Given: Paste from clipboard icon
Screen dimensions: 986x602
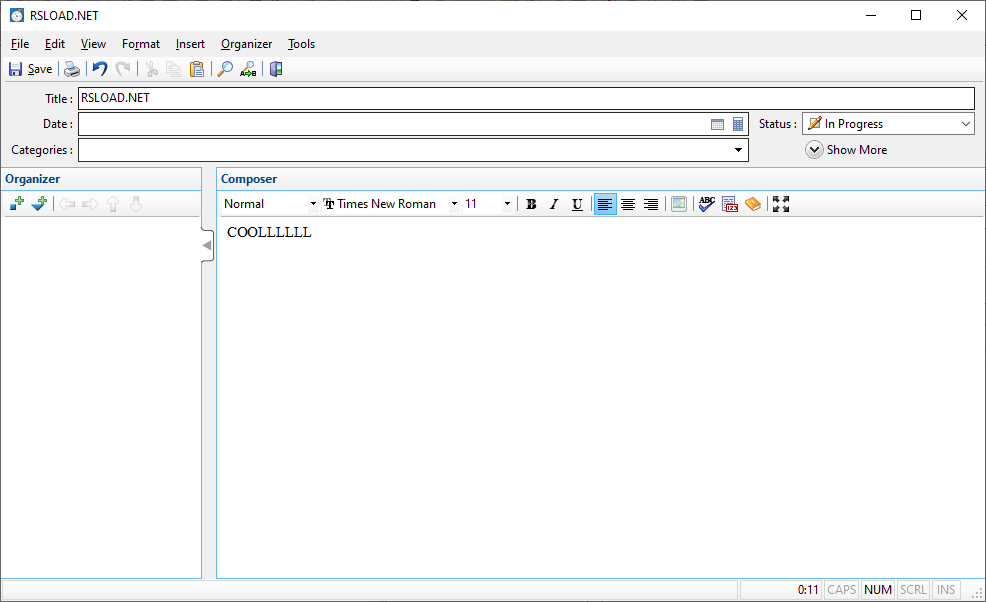Looking at the screenshot, I should click(x=197, y=69).
